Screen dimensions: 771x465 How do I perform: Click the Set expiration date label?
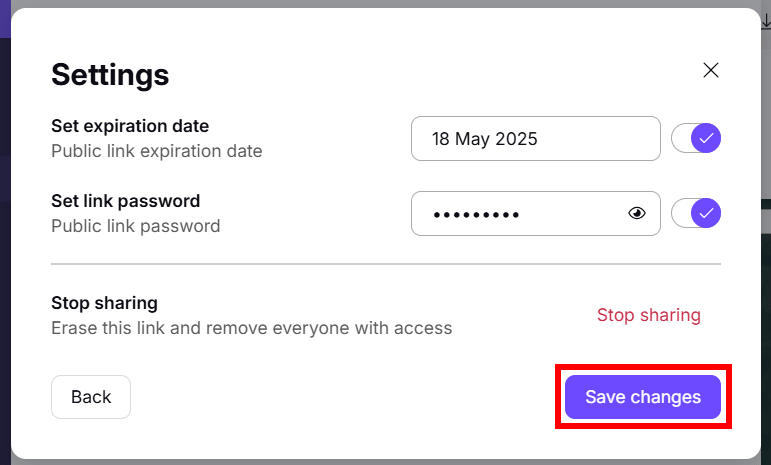130,126
